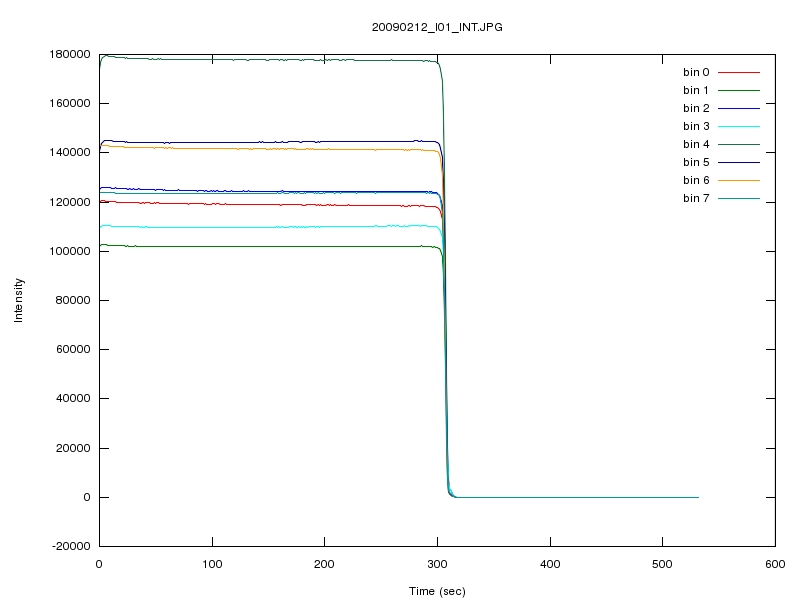
Task: Select the 'bin 7' legend label
Action: point(696,198)
